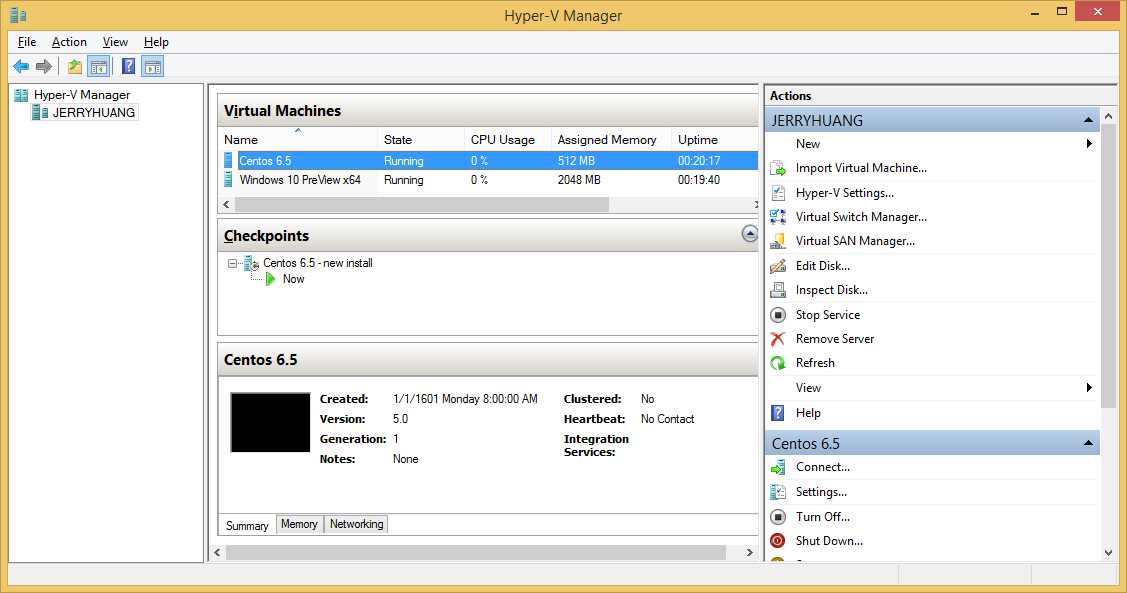Image resolution: width=1127 pixels, height=593 pixels.
Task: Collapse the Centos 6.5 checkpoint tree node
Action: point(232,264)
